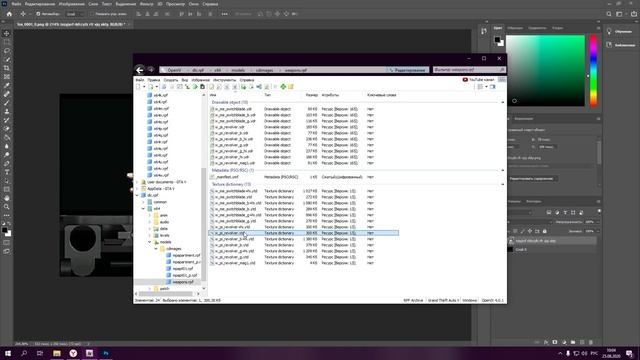The height and width of the screenshot is (360, 640).
Task: Select the Move tool in Photoshop toolbar
Action: tap(7, 33)
